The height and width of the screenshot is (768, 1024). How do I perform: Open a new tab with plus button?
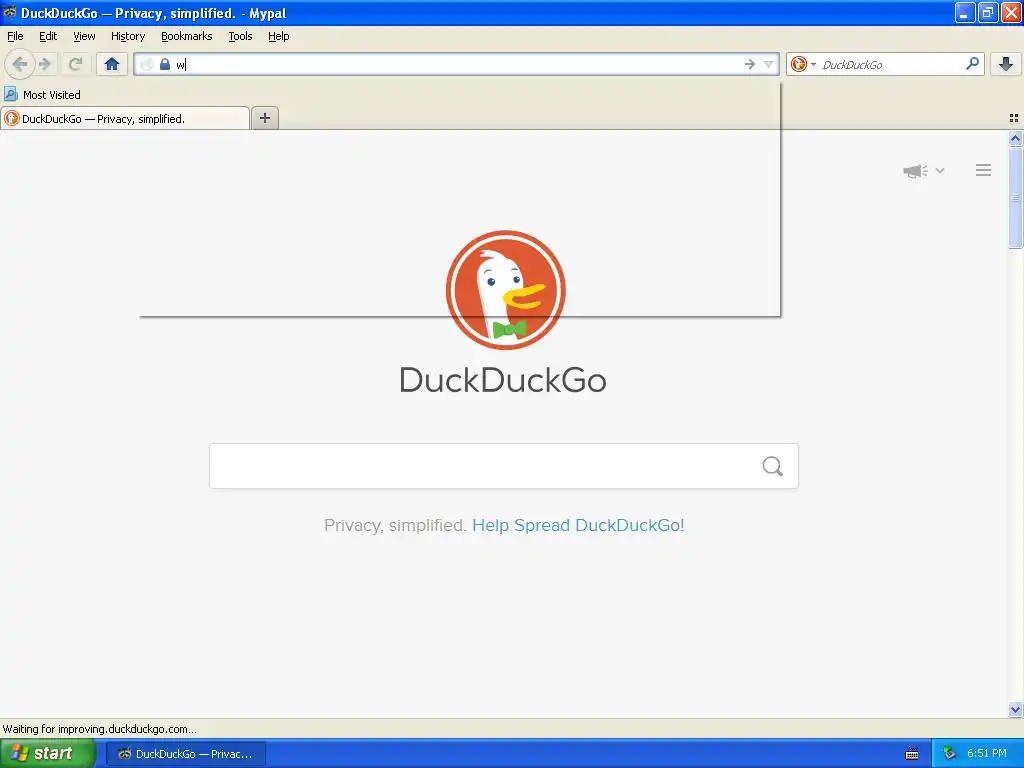click(264, 118)
